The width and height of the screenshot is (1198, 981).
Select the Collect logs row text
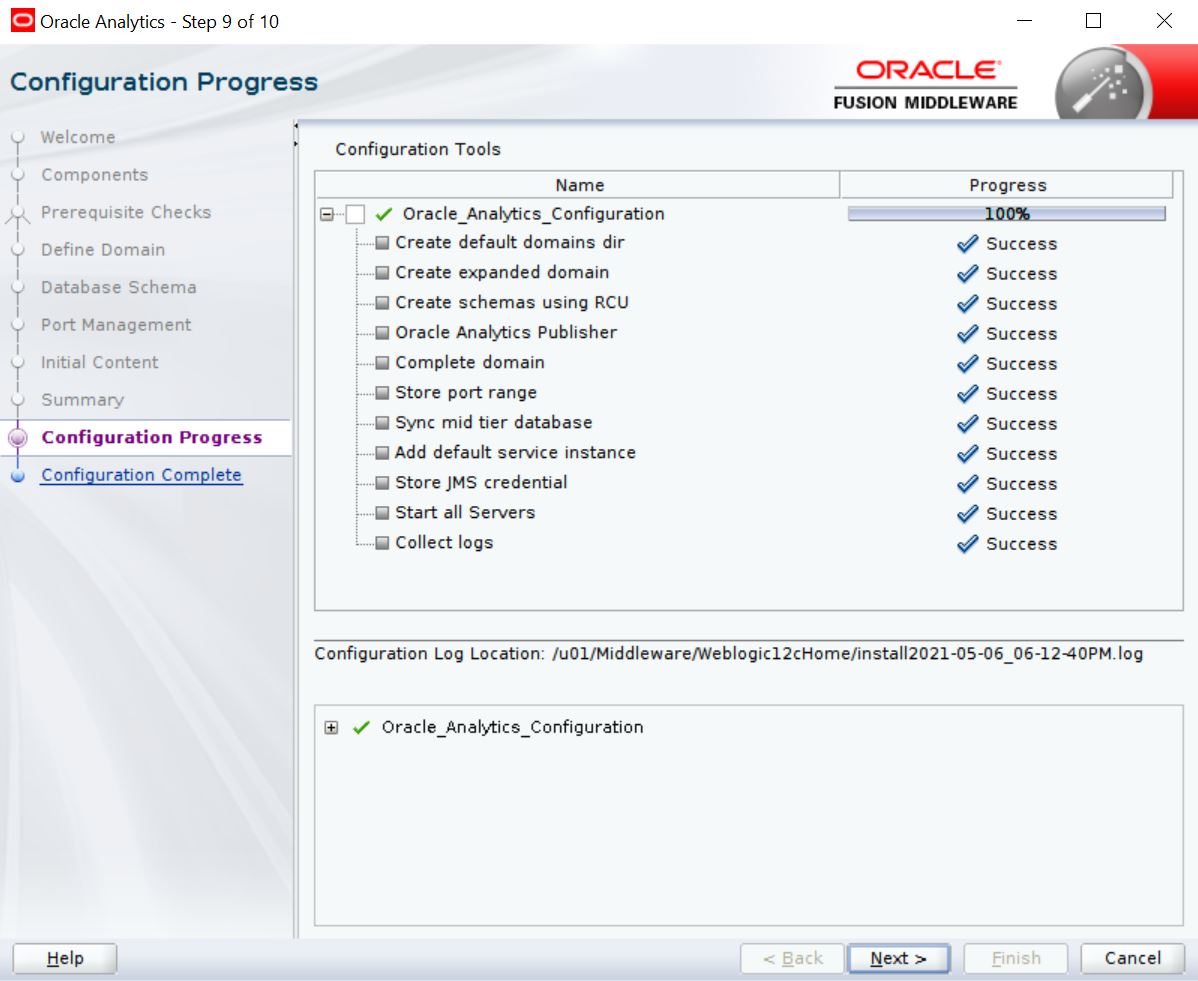click(444, 542)
